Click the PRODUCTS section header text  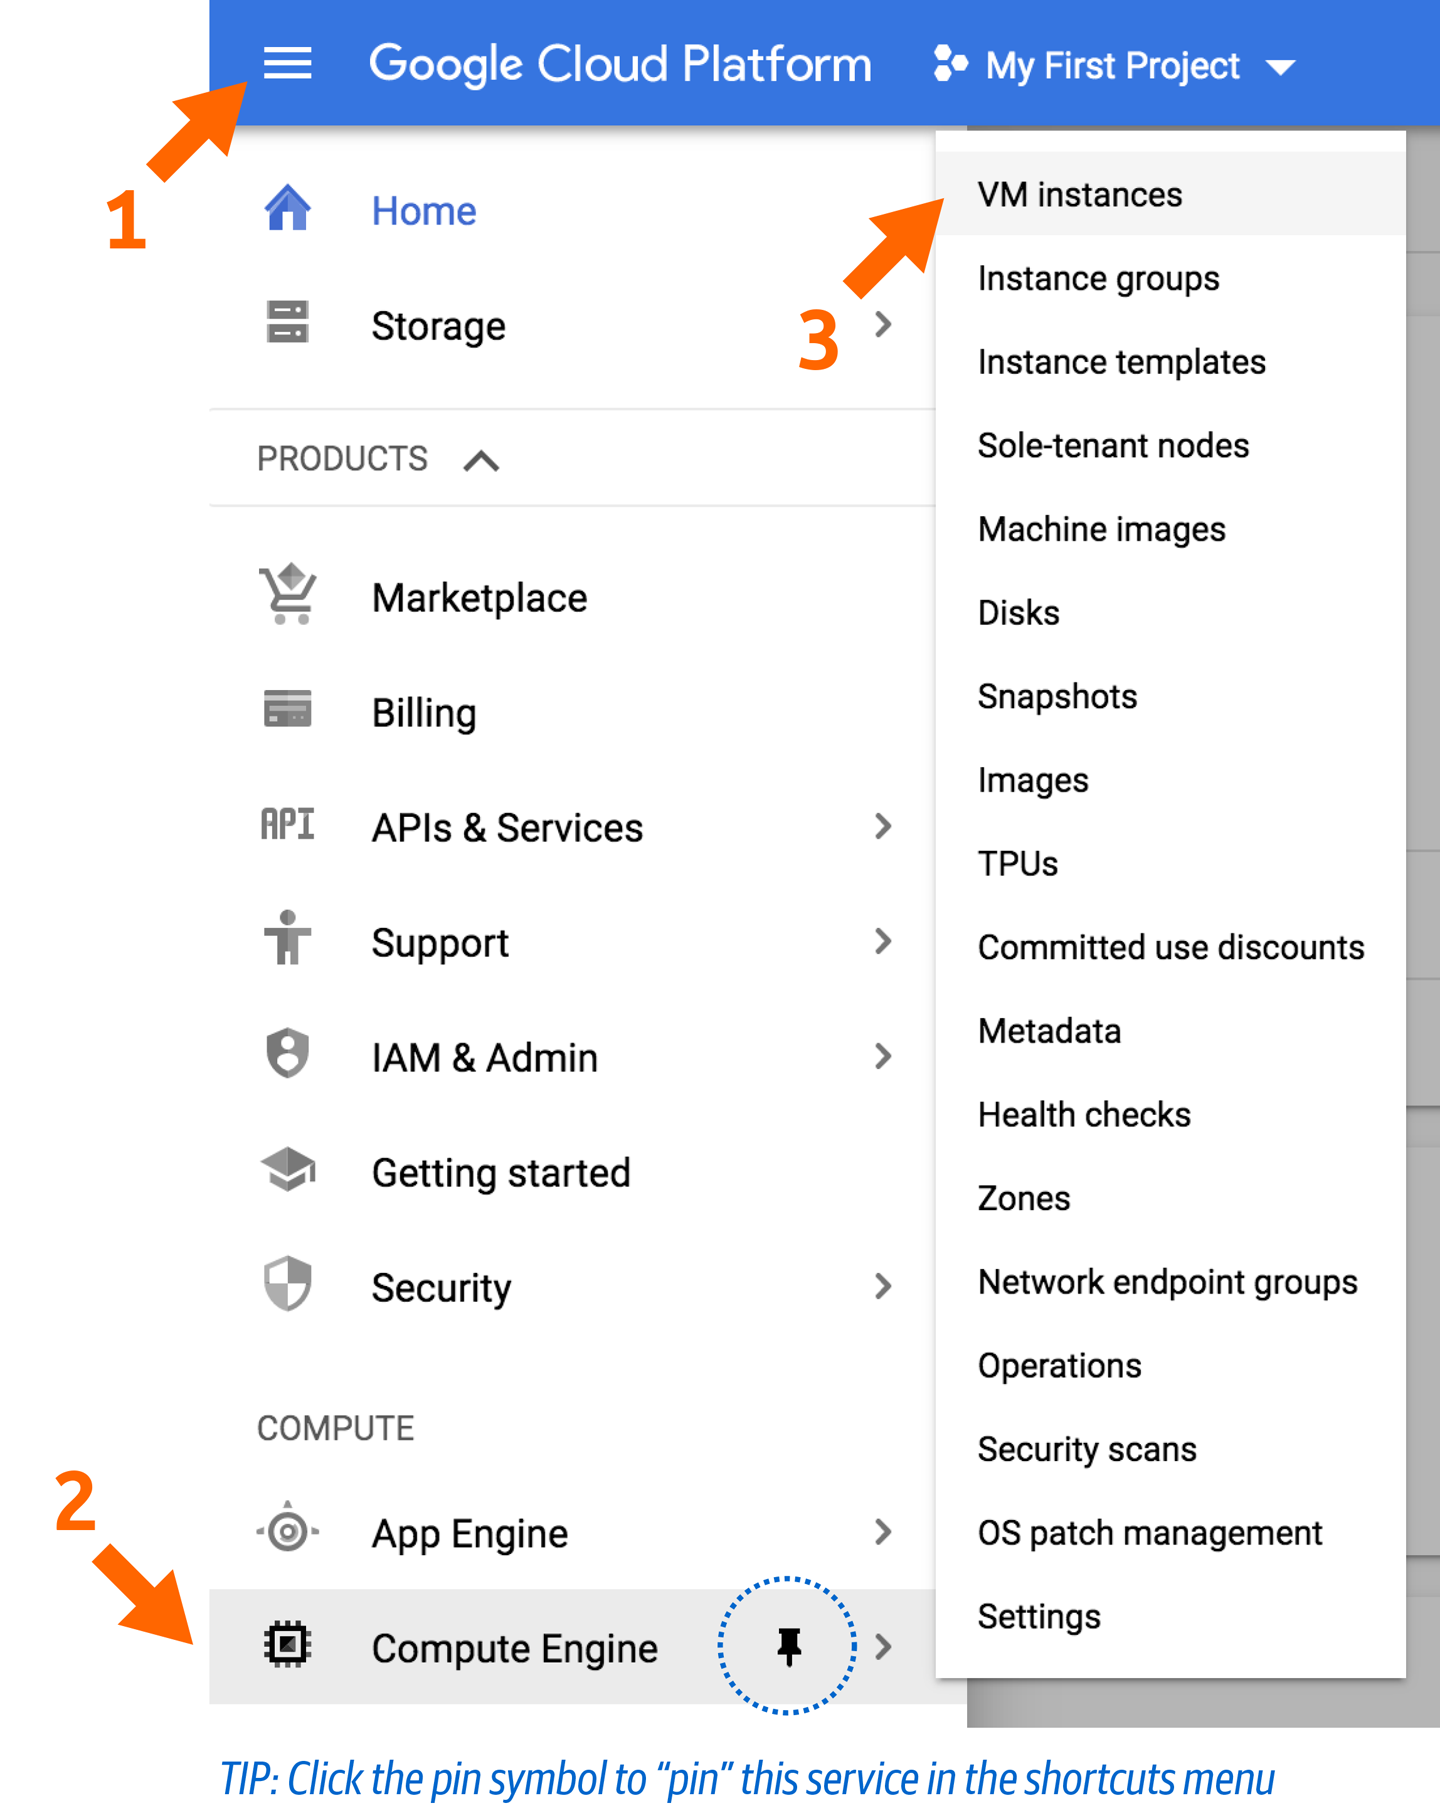[342, 459]
